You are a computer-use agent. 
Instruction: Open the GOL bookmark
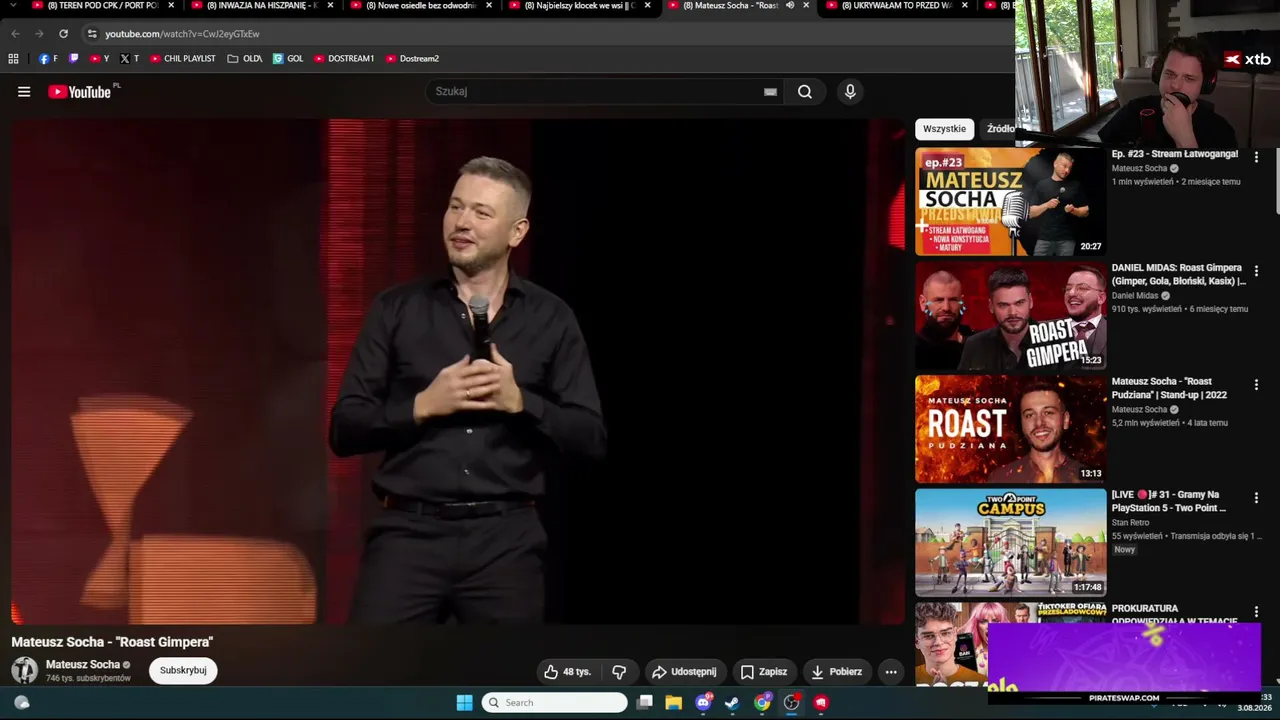click(288, 59)
